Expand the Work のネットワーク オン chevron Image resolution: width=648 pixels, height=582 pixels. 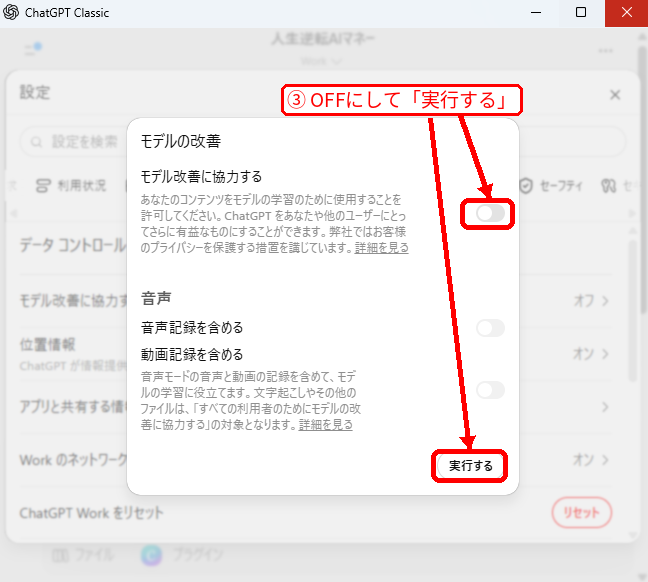pos(605,460)
